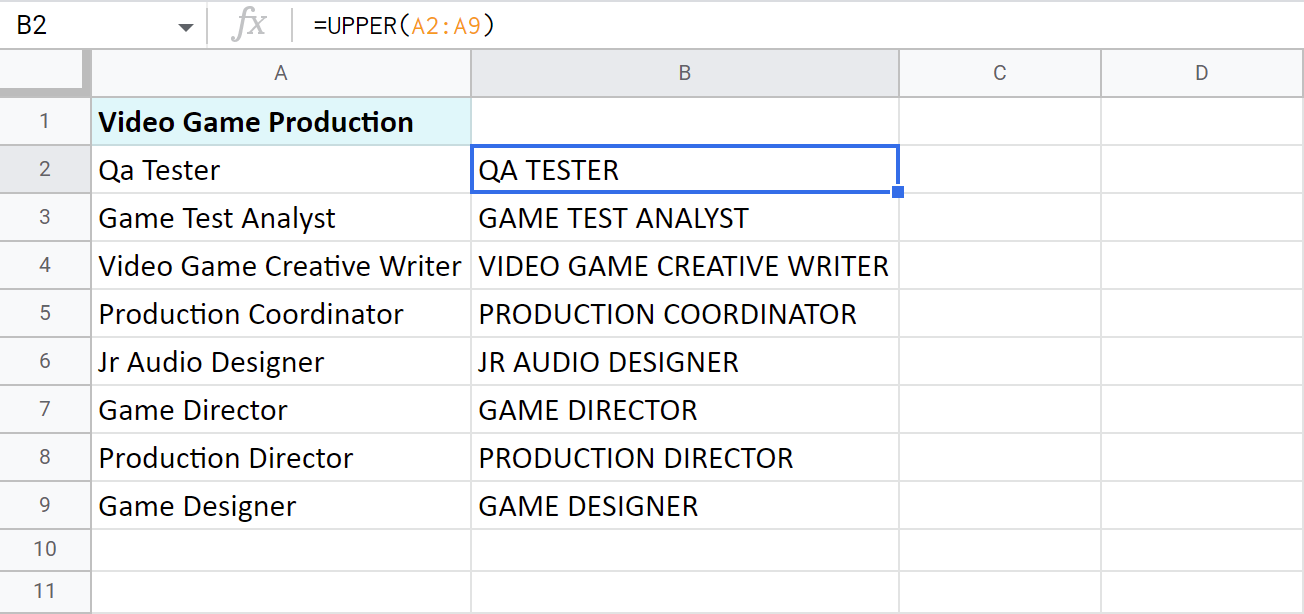
Task: Select row 1 header
Action: pyautogui.click(x=45, y=122)
